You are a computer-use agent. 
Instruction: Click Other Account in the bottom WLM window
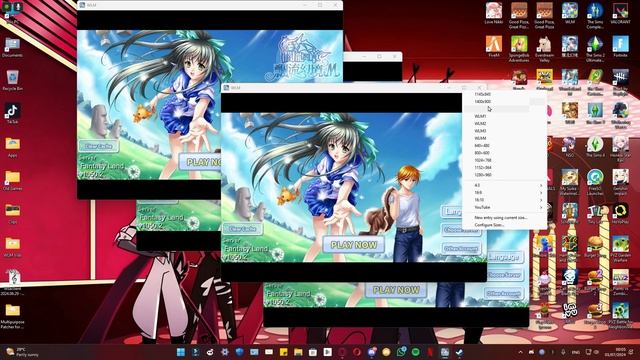(x=505, y=293)
